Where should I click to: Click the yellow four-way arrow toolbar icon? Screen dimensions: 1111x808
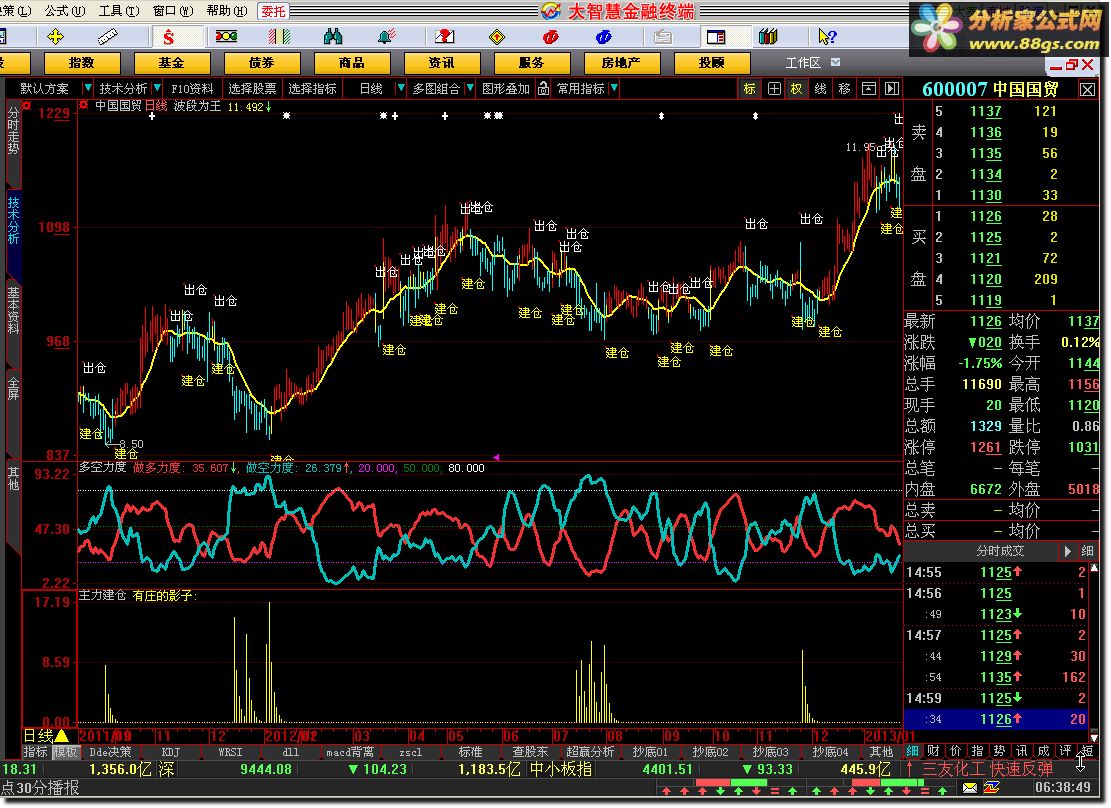point(55,36)
